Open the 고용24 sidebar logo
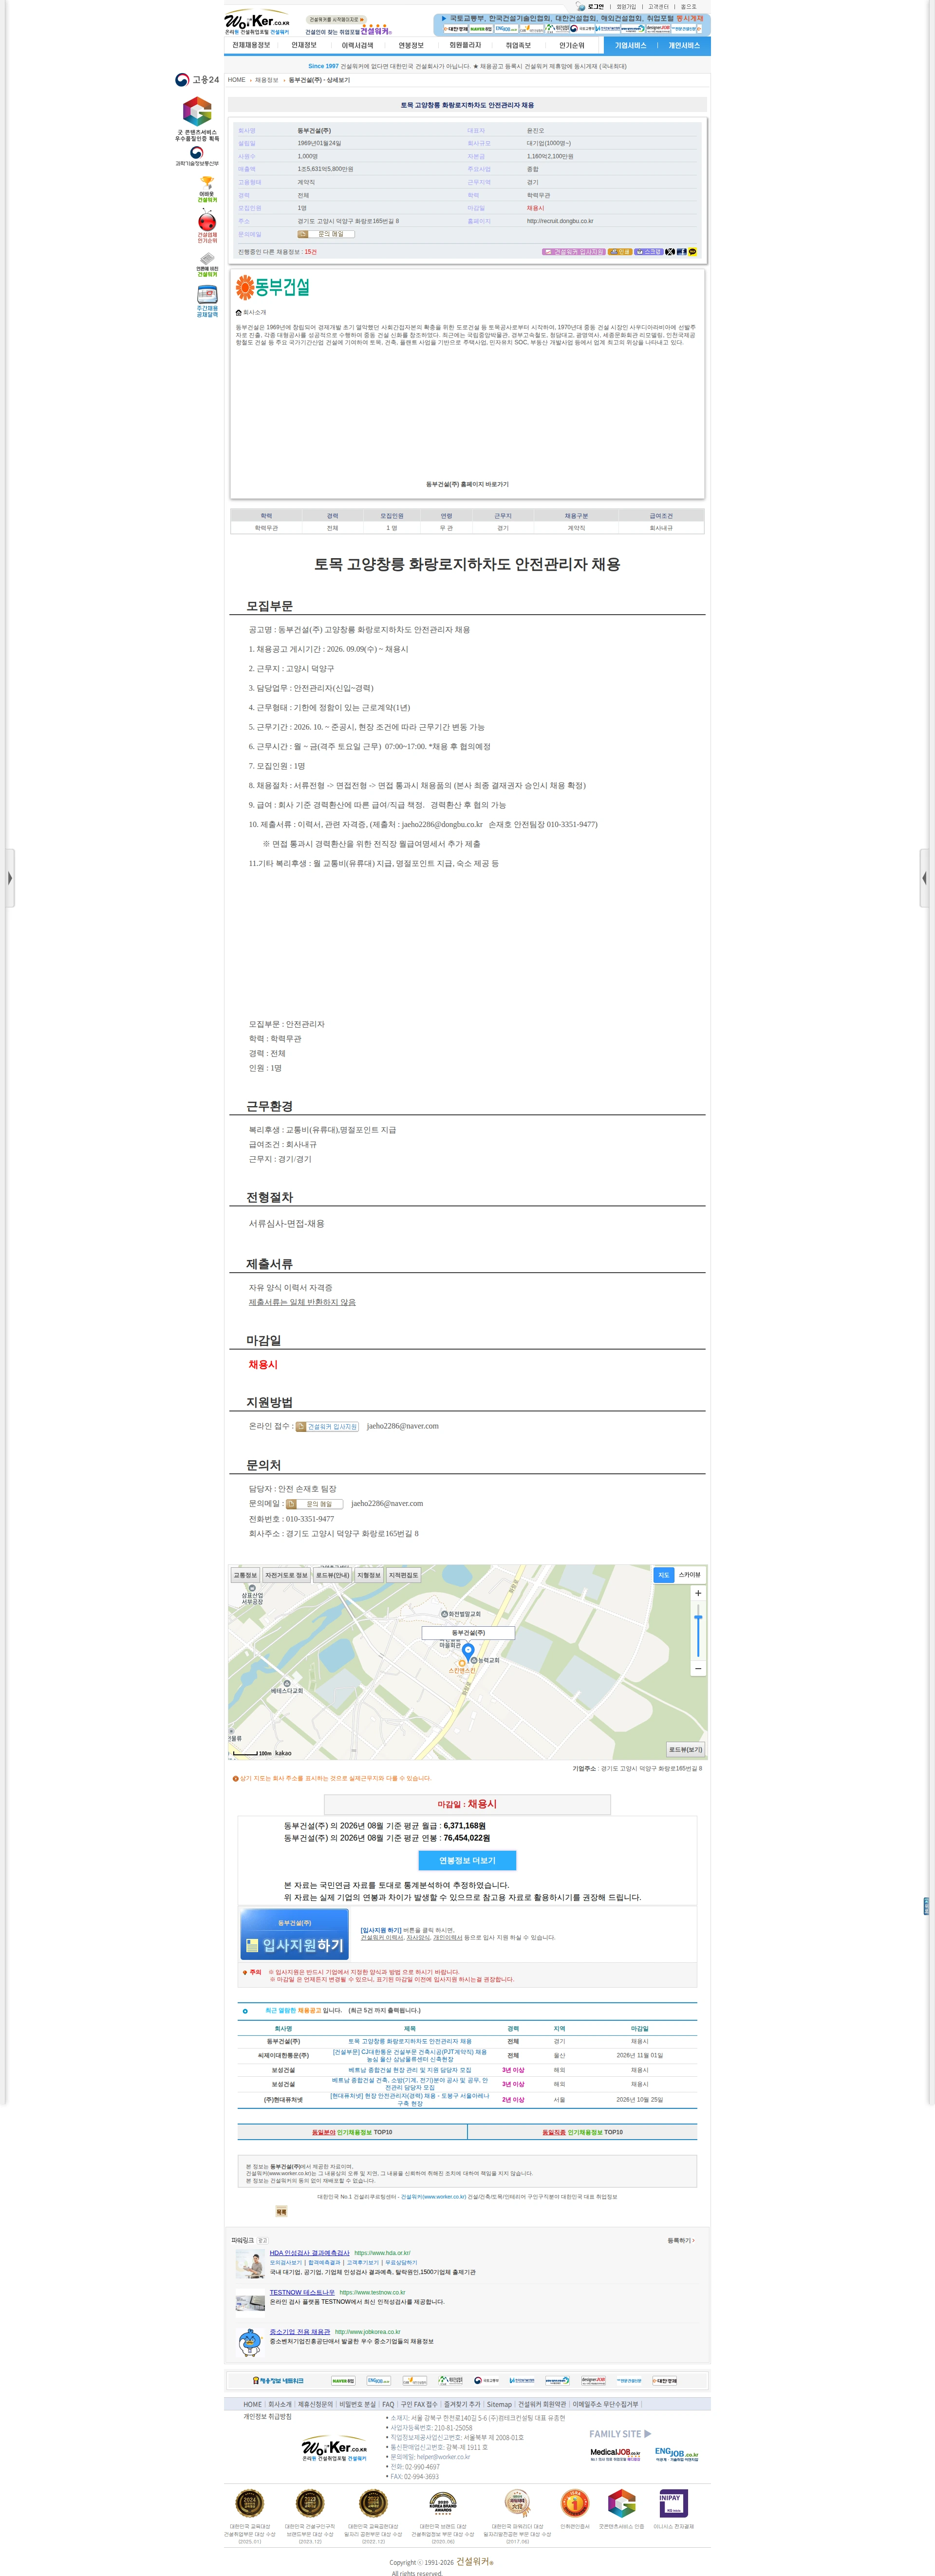 click(197, 80)
